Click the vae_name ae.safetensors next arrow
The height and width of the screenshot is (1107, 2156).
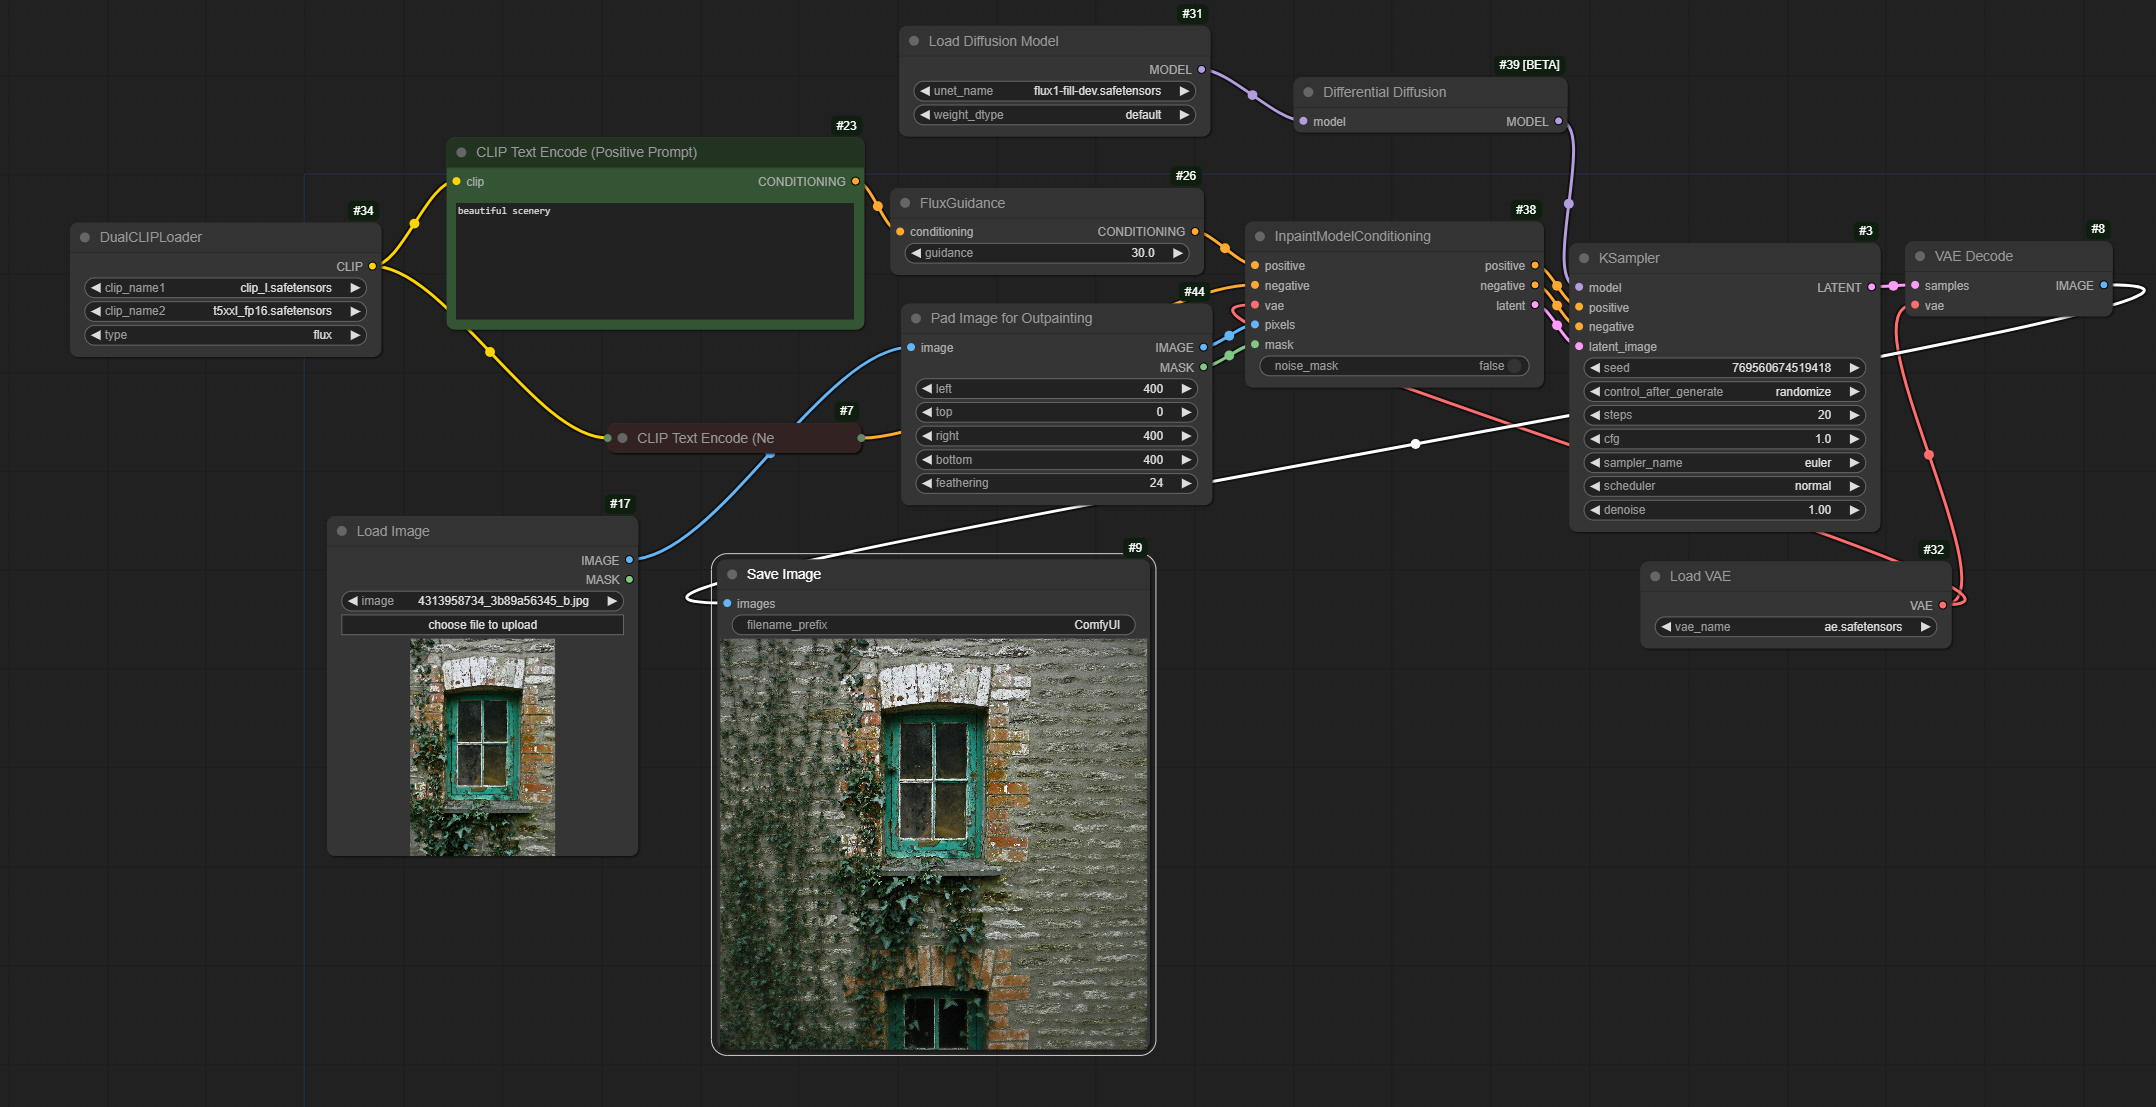pos(1925,627)
